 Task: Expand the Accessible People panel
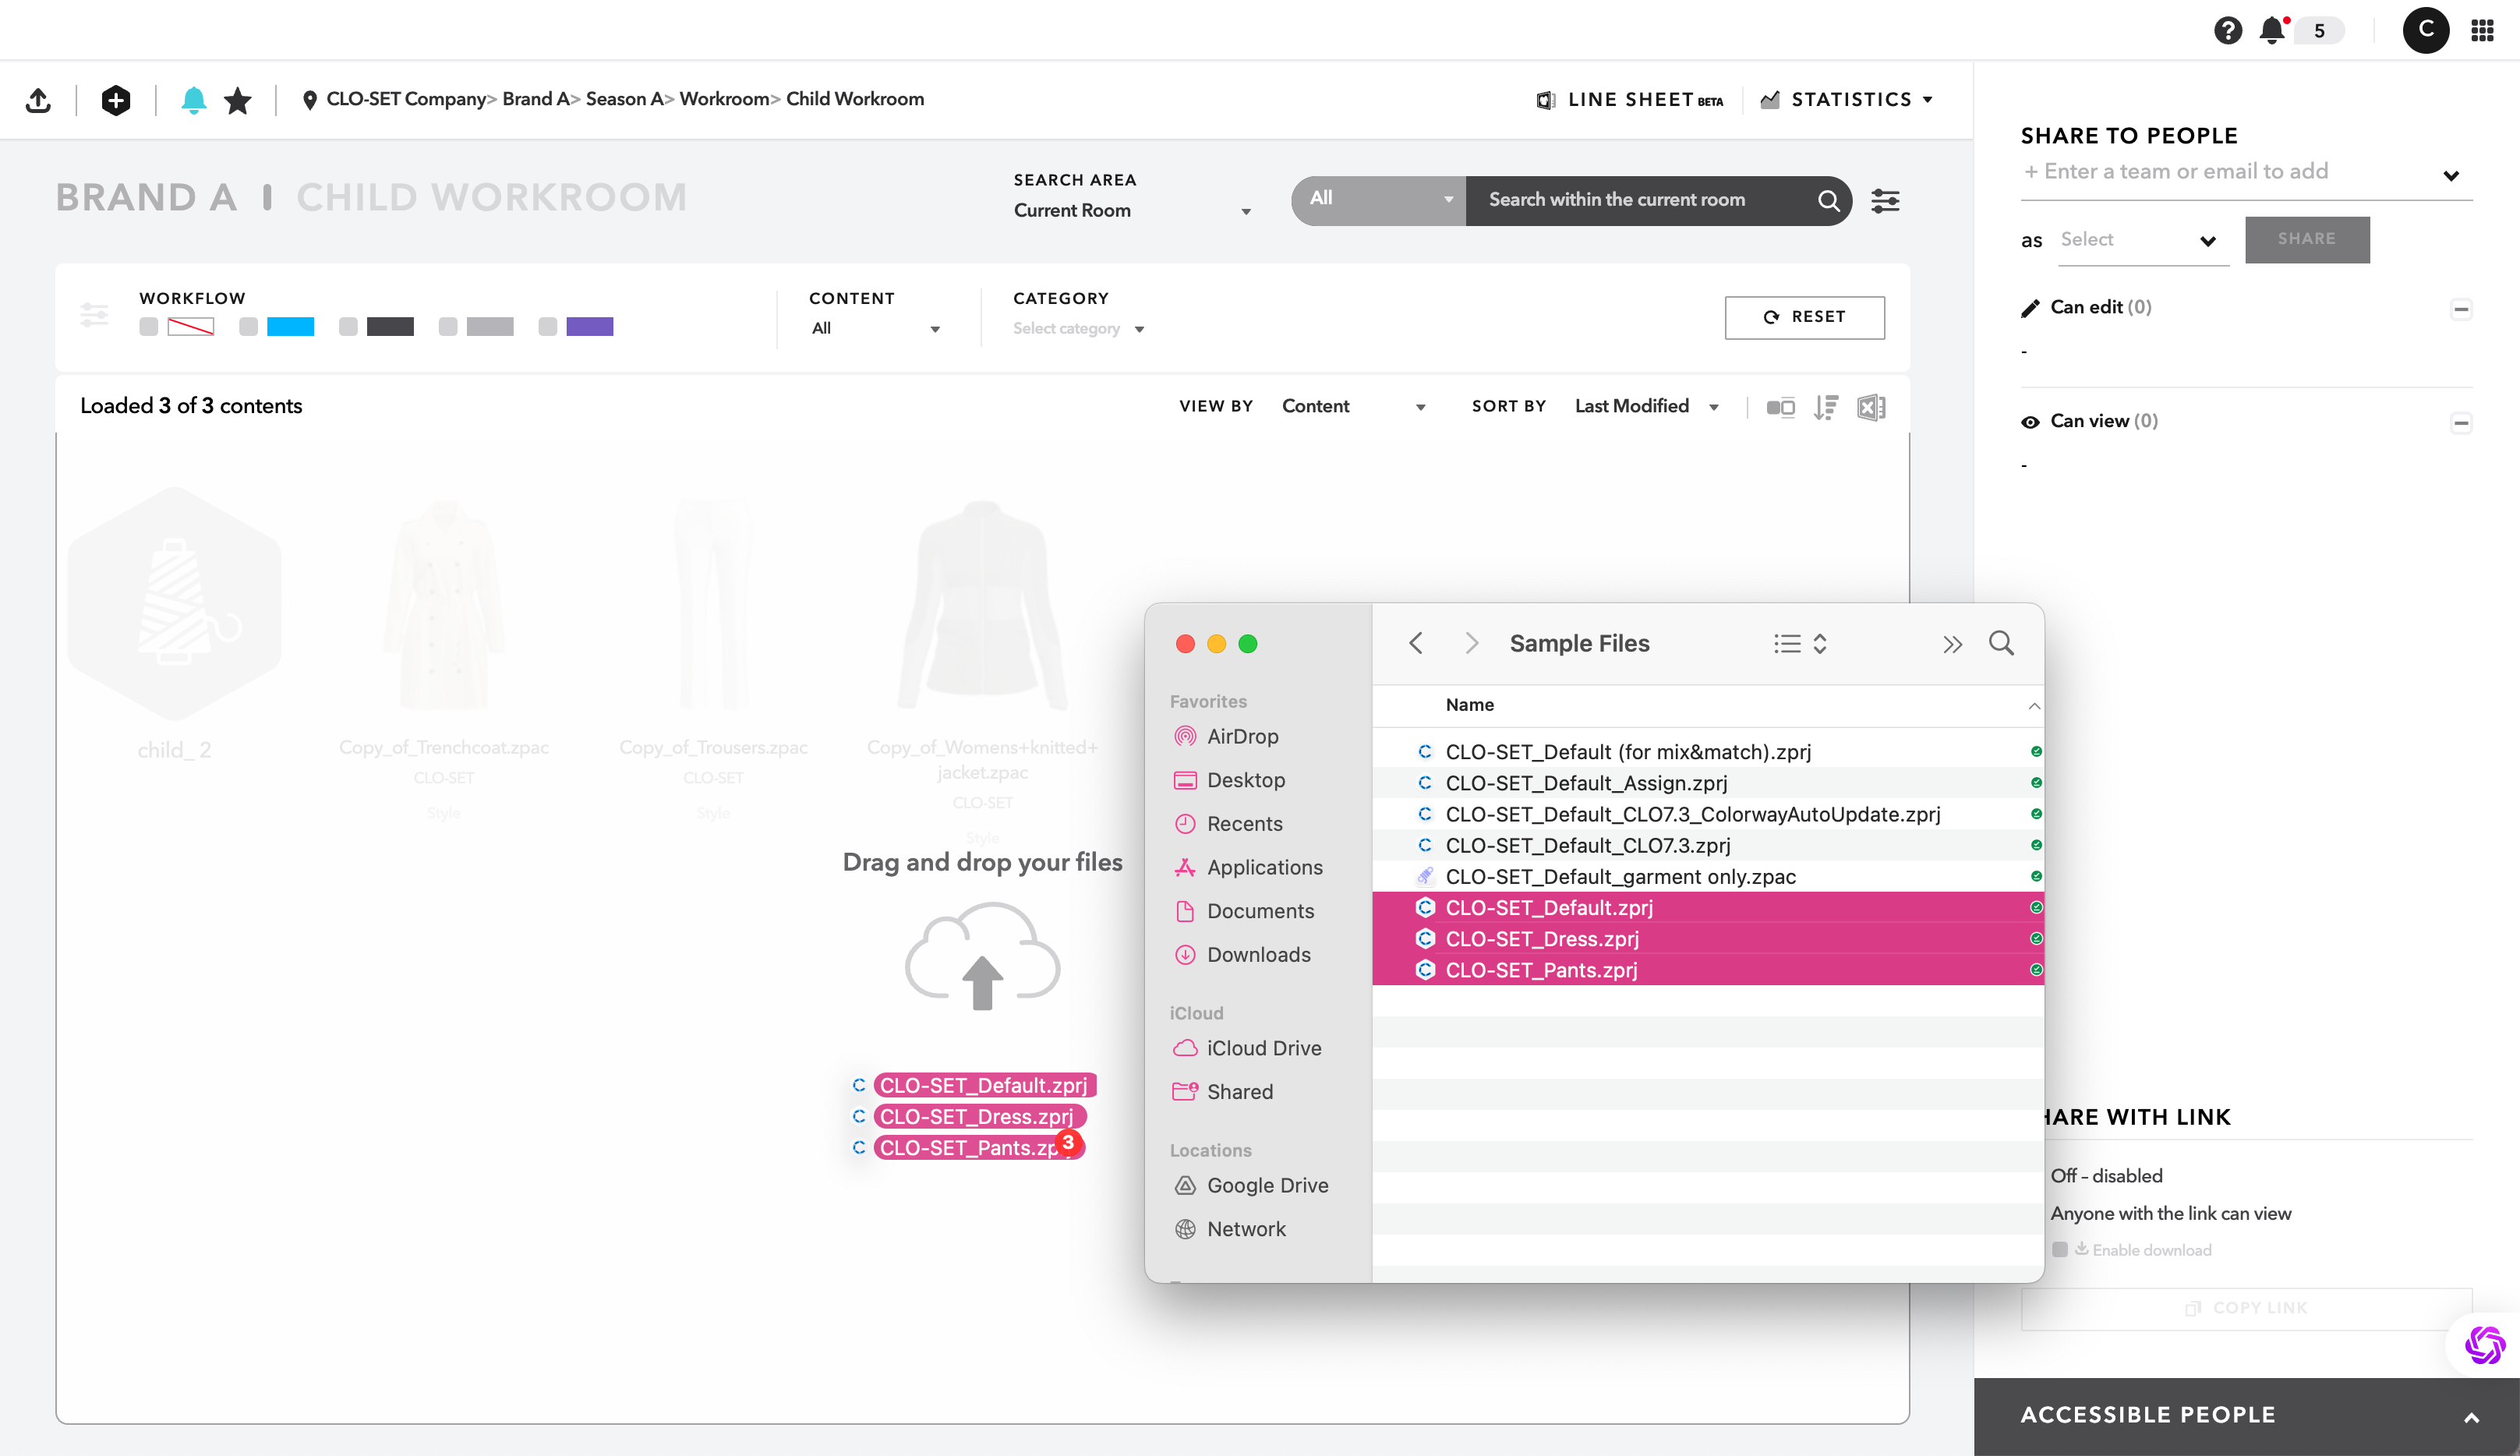[2471, 1417]
